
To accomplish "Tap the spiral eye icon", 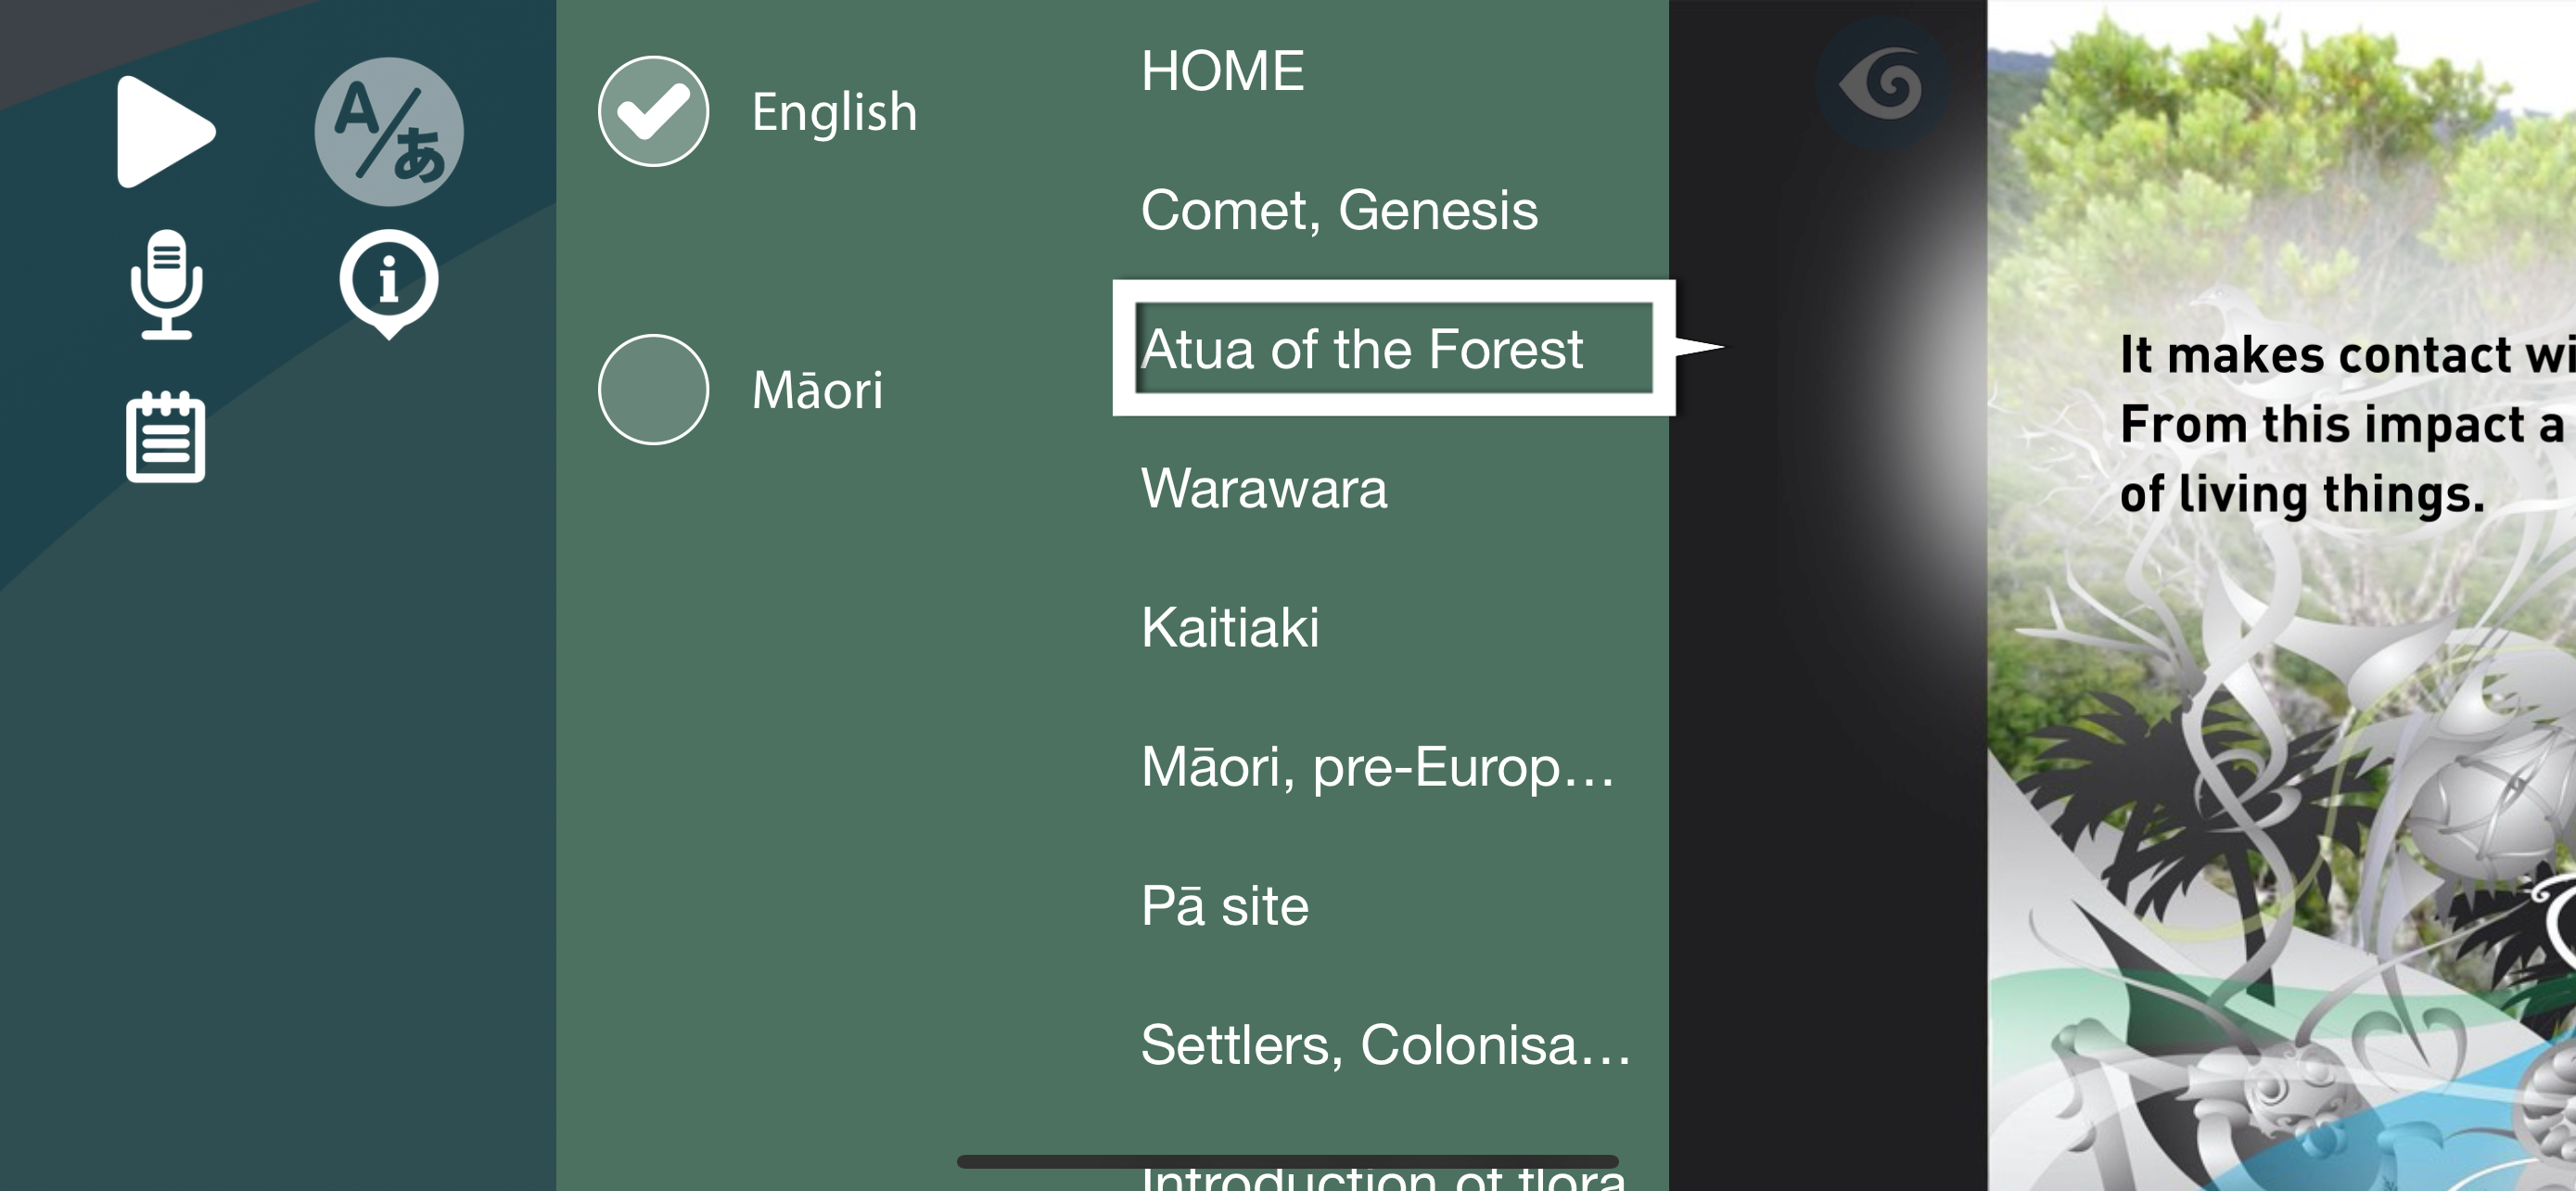I will coord(1882,84).
